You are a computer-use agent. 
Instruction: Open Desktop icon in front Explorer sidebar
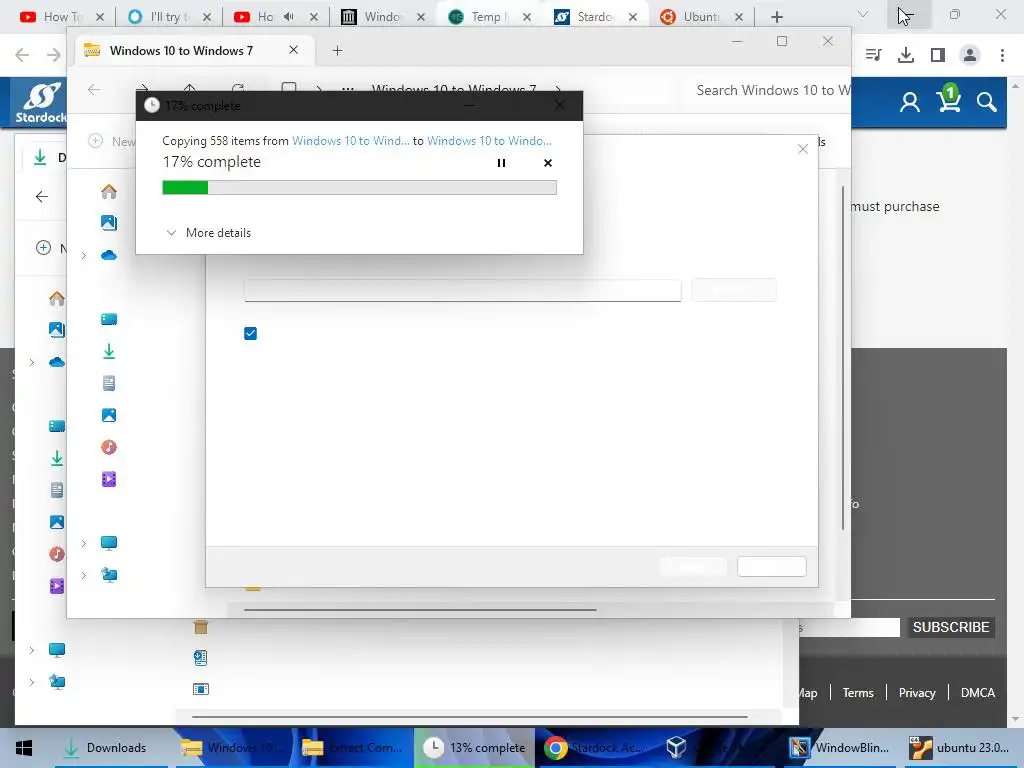pyautogui.click(x=109, y=319)
